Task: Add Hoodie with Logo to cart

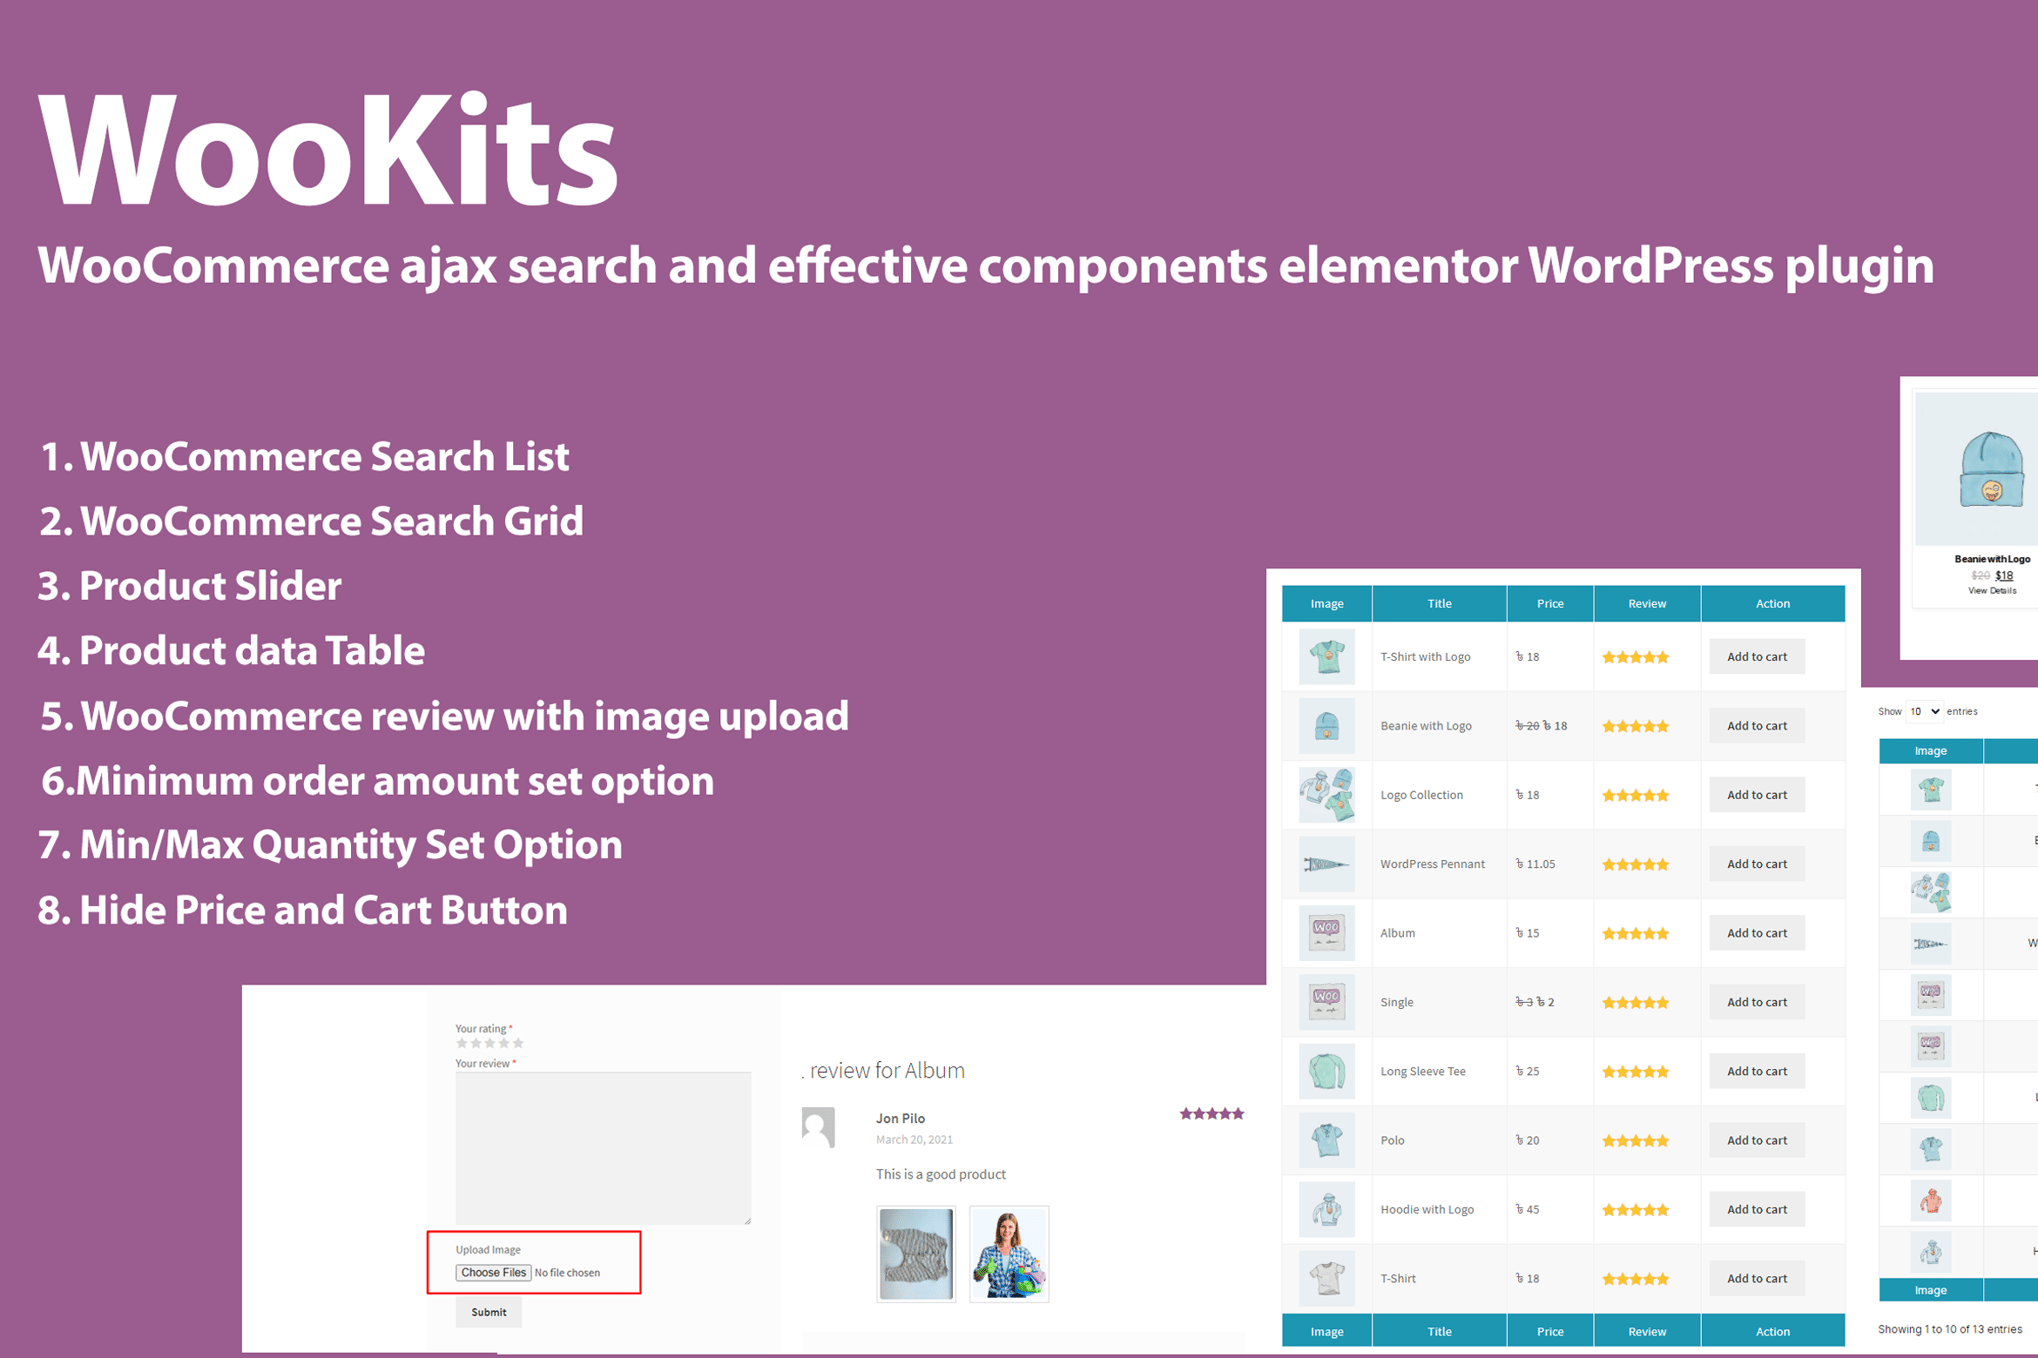Action: pos(1756,1209)
